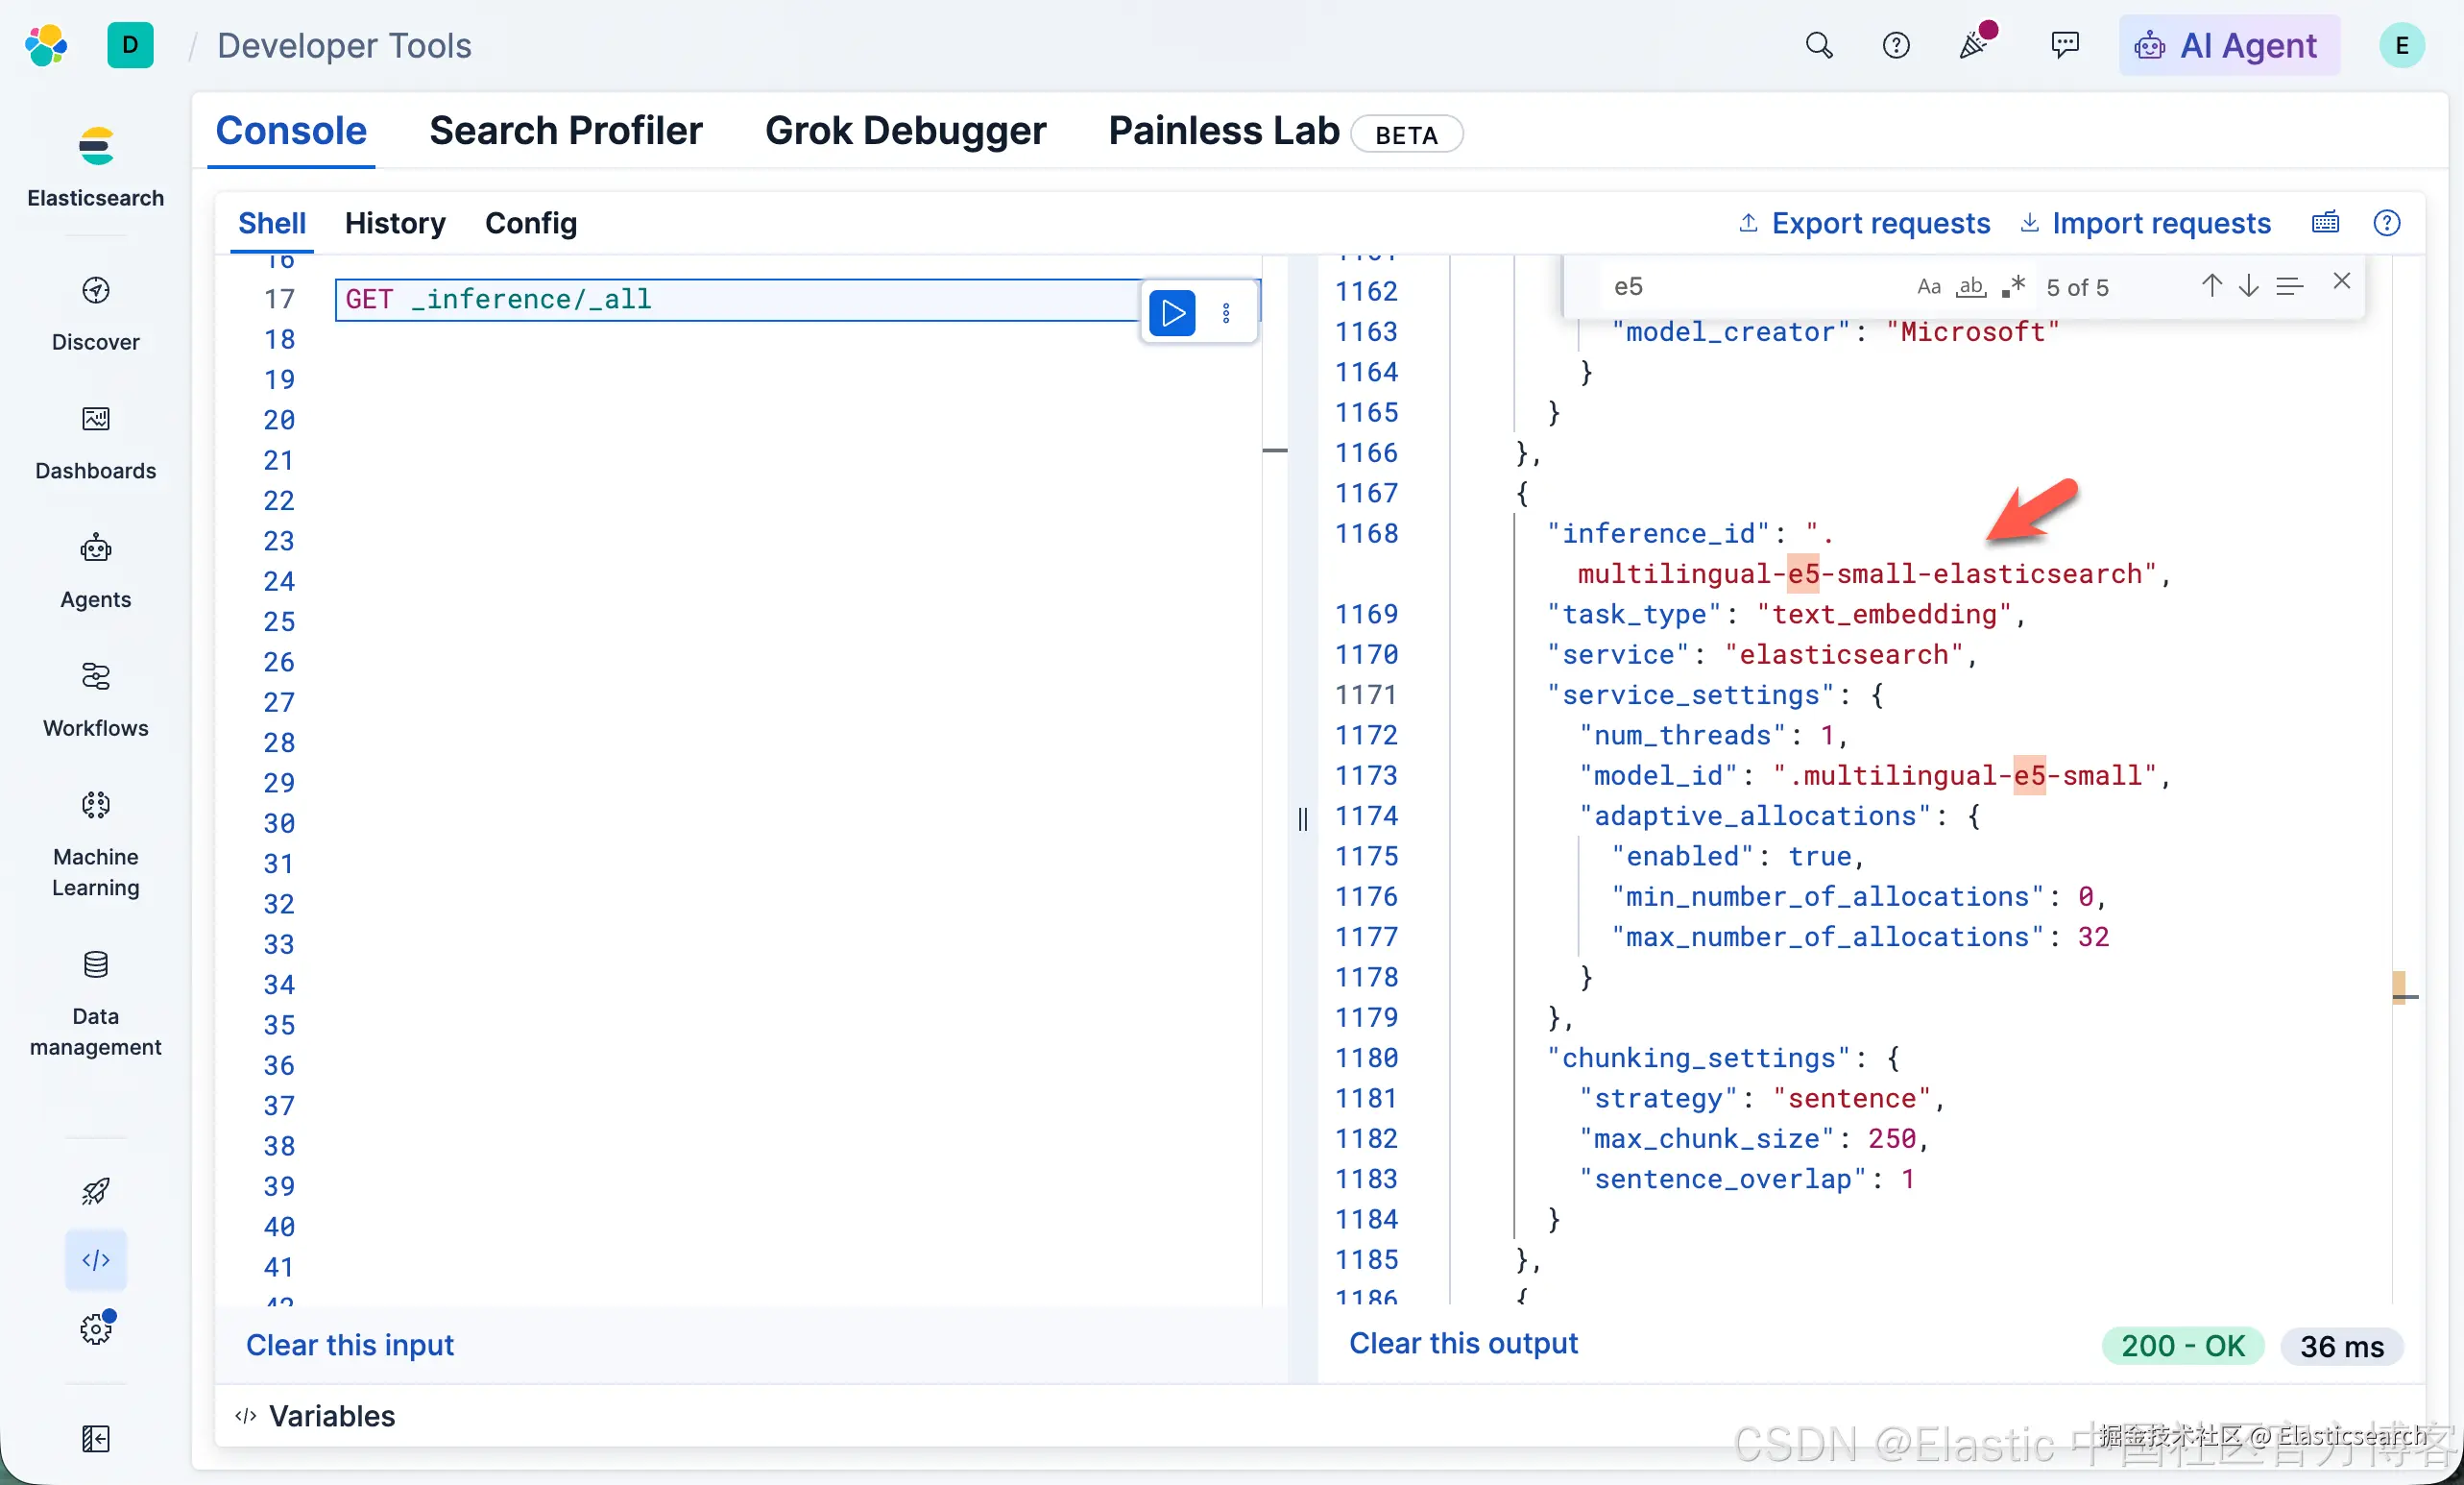Click Clear this input
The height and width of the screenshot is (1485, 2464).
tap(350, 1345)
